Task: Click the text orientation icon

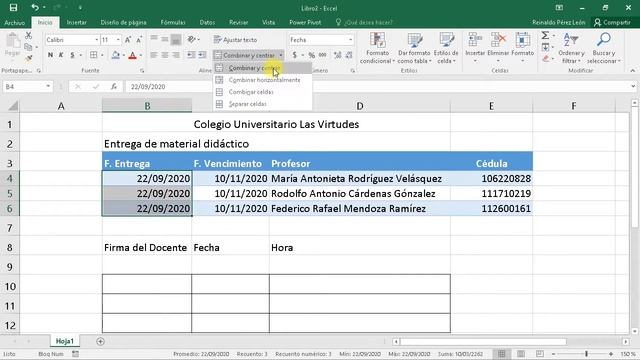Action: point(191,39)
